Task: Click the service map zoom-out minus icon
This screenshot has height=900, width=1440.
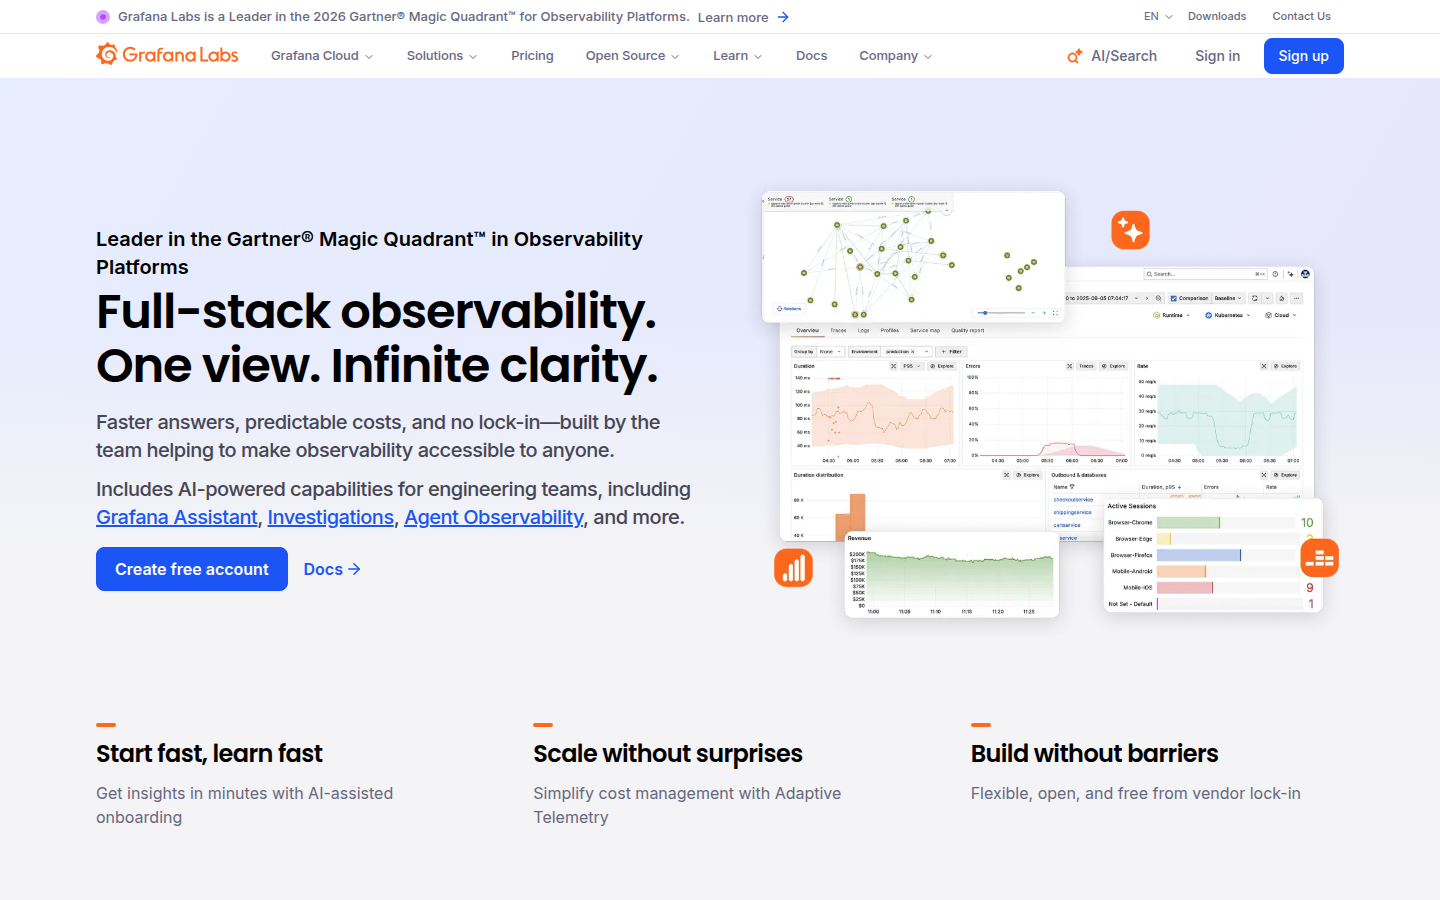Action: click(1033, 313)
